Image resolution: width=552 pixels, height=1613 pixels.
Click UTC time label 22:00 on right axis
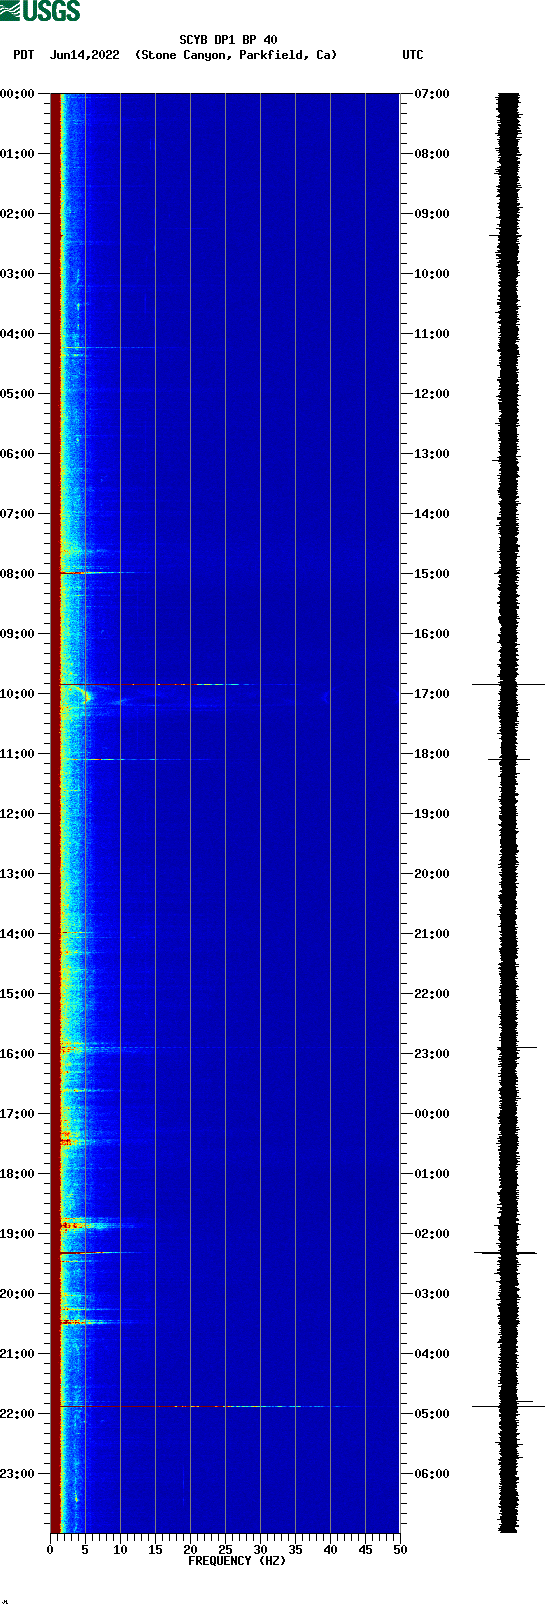432,994
